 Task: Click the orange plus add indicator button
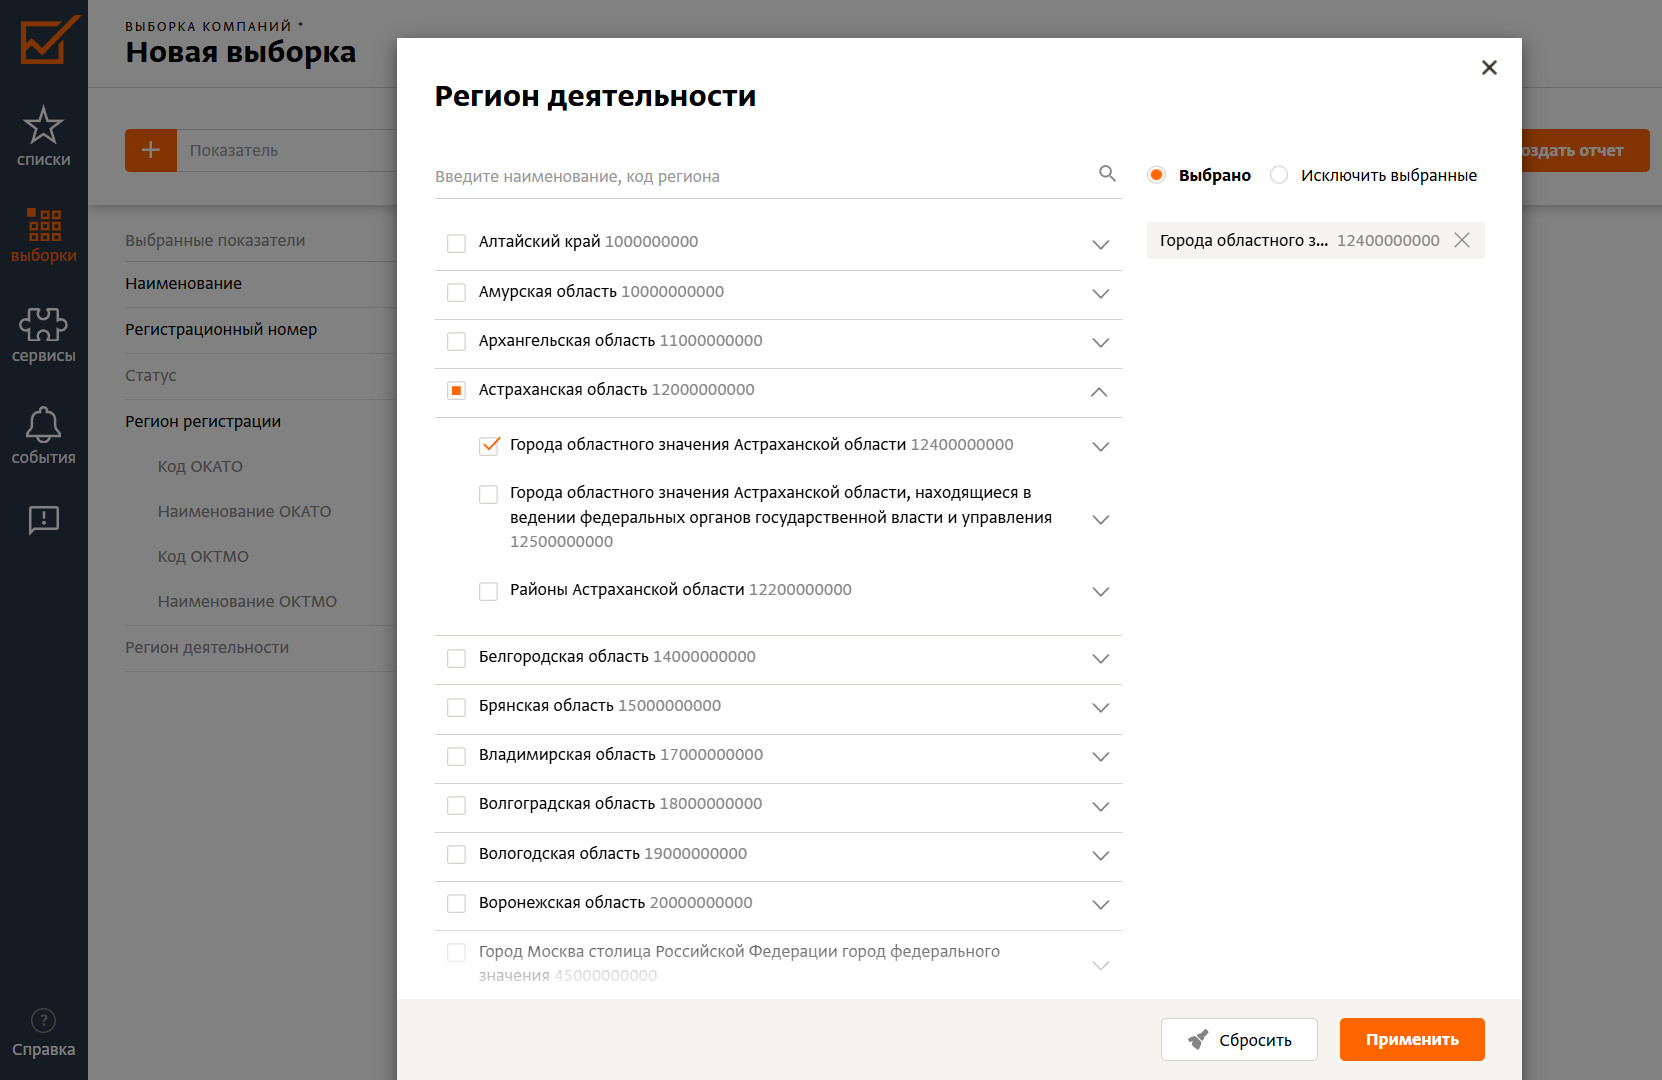coord(151,150)
